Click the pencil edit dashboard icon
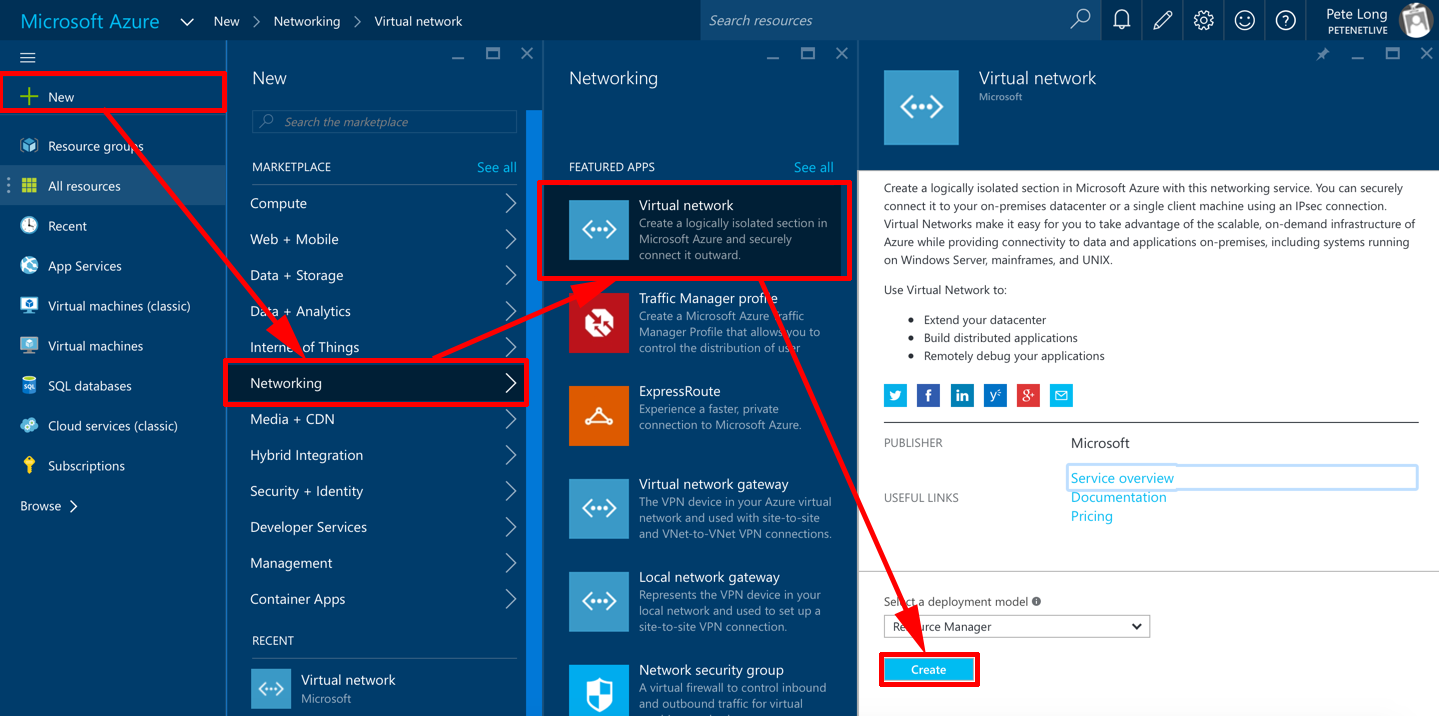1439x716 pixels. (x=1163, y=20)
